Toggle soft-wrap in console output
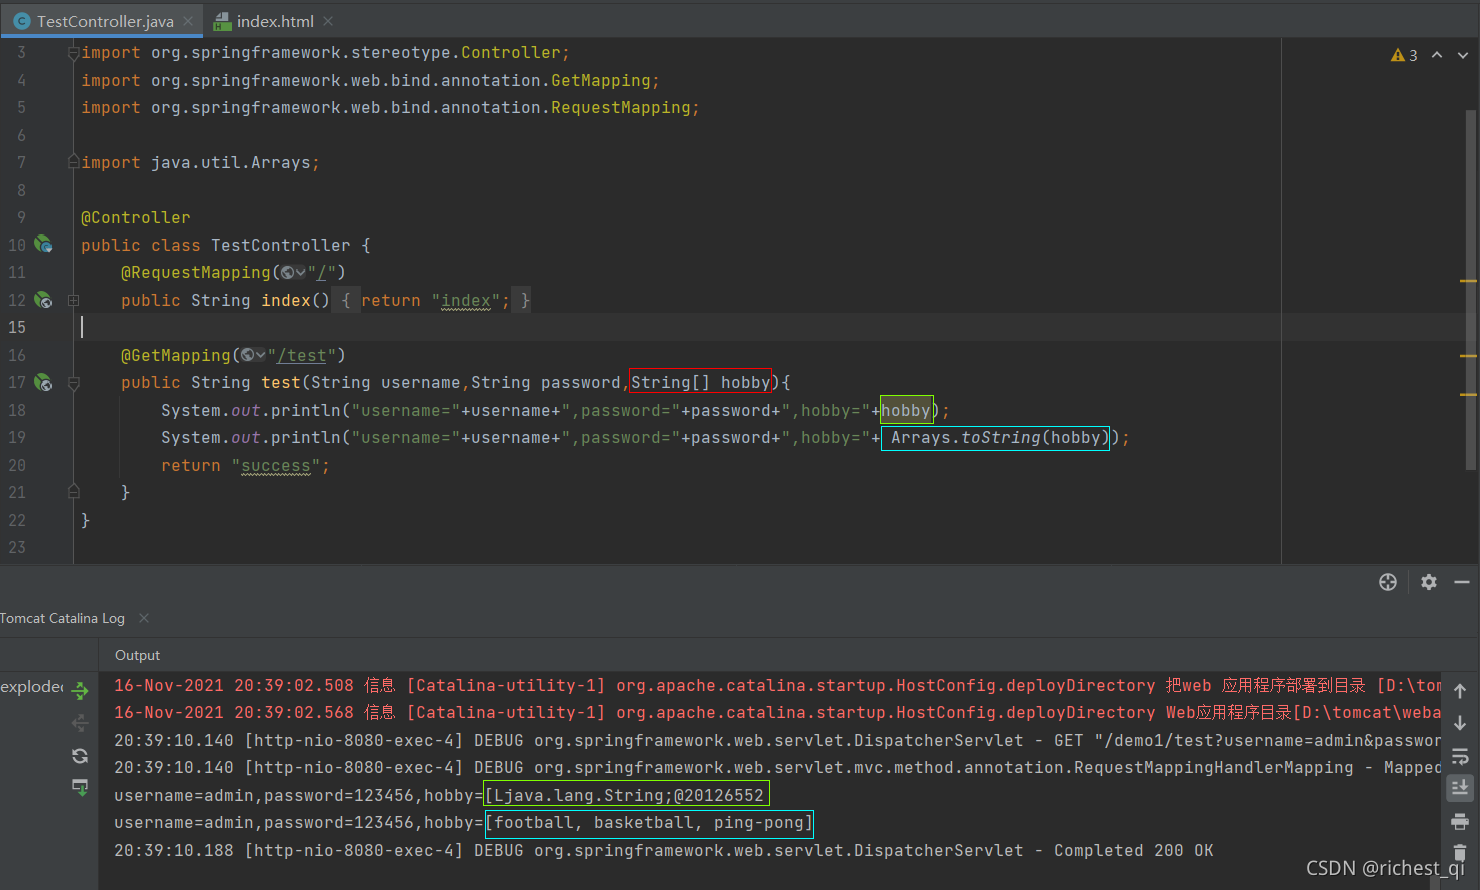This screenshot has height=890, width=1480. pos(1460,756)
